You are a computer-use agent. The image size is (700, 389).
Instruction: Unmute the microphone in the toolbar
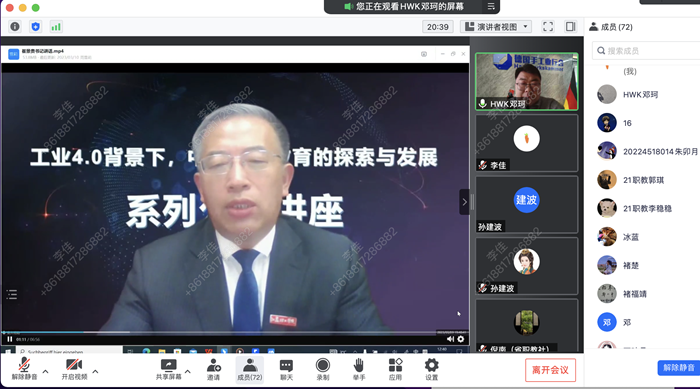[x=24, y=370]
